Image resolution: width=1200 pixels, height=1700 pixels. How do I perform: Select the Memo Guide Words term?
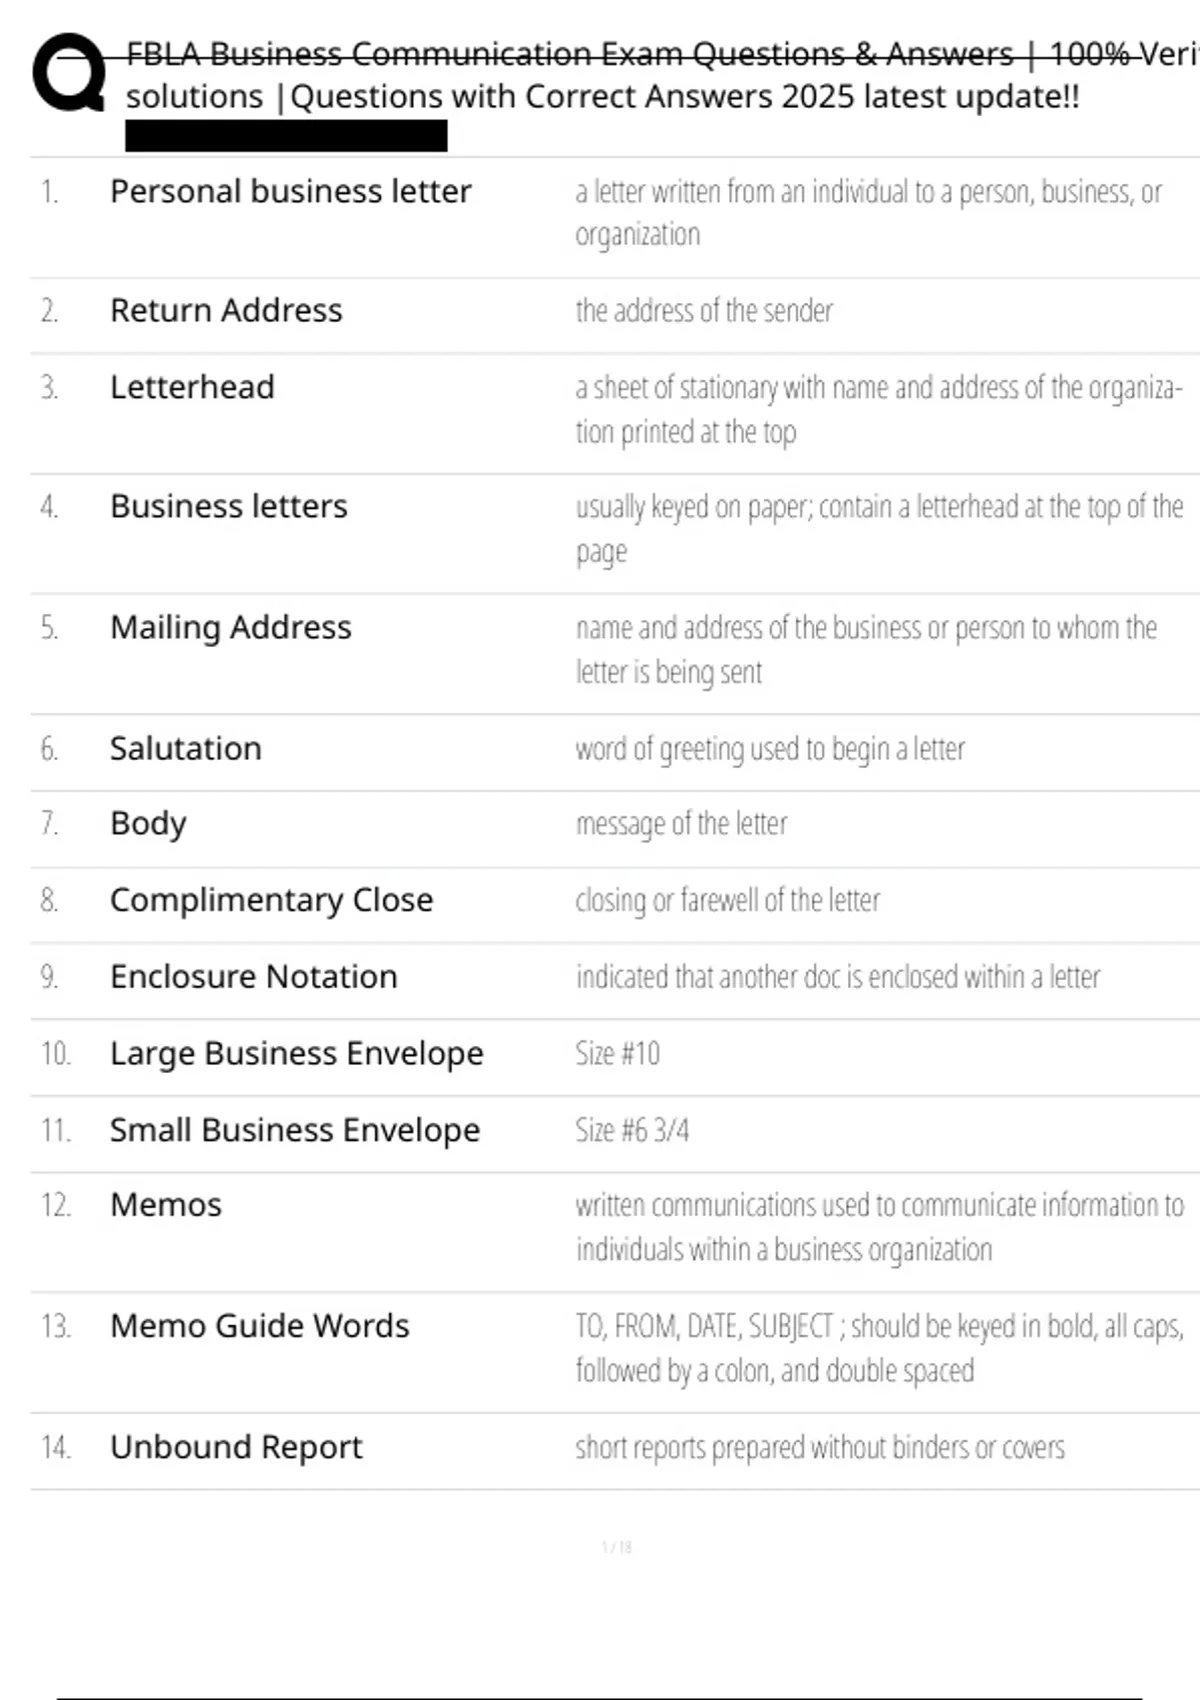(x=259, y=1326)
